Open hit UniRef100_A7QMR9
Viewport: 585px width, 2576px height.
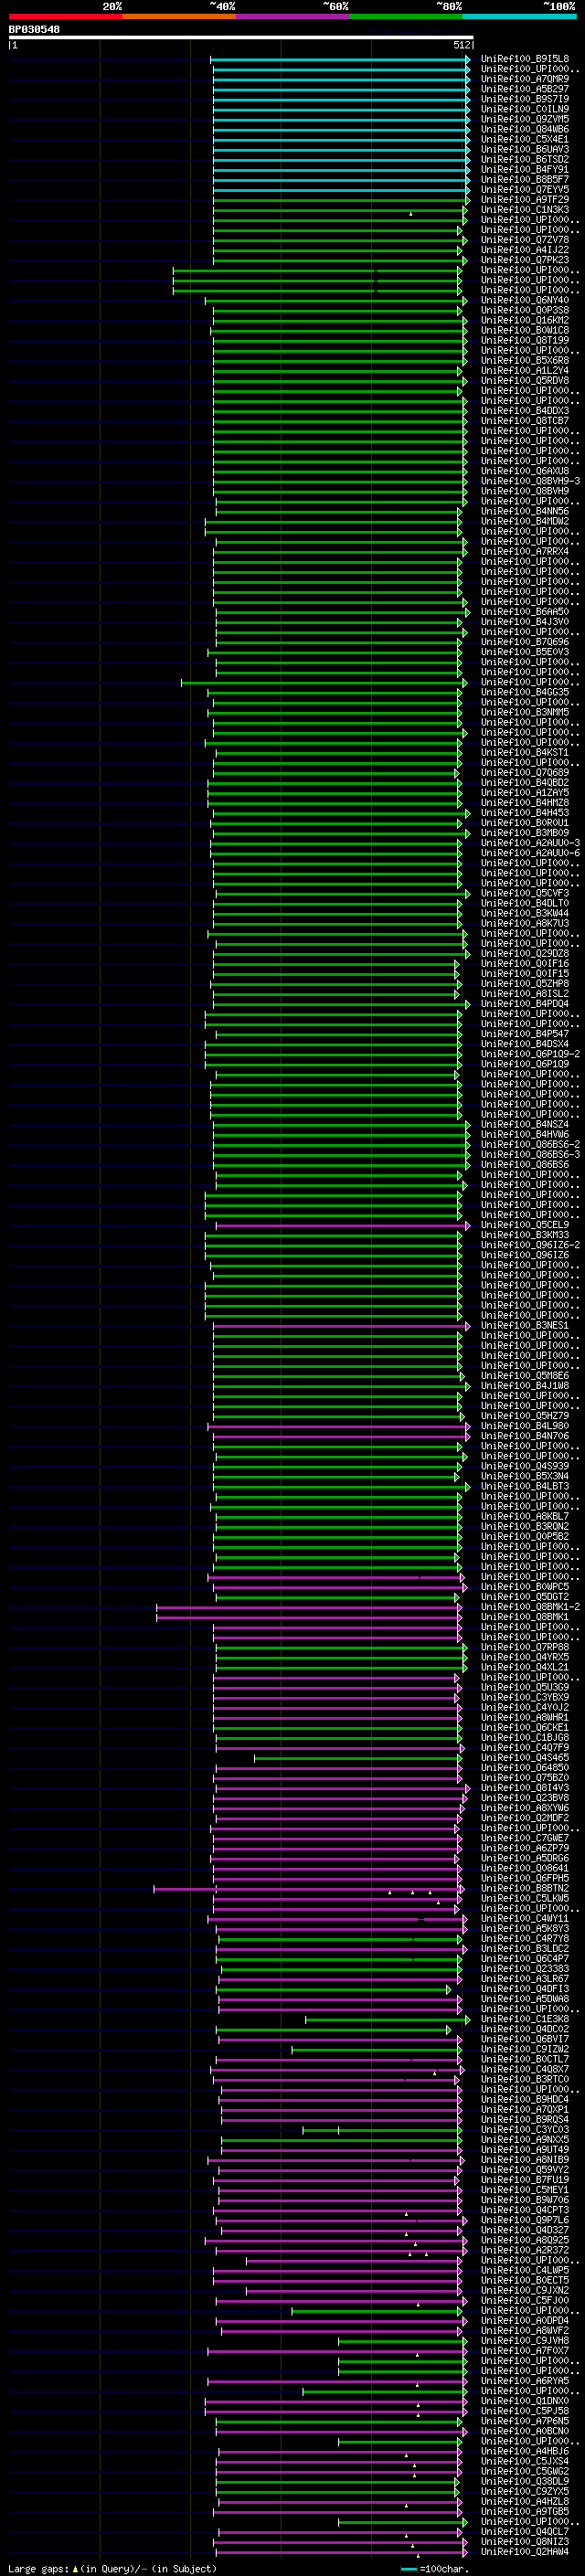click(525, 79)
